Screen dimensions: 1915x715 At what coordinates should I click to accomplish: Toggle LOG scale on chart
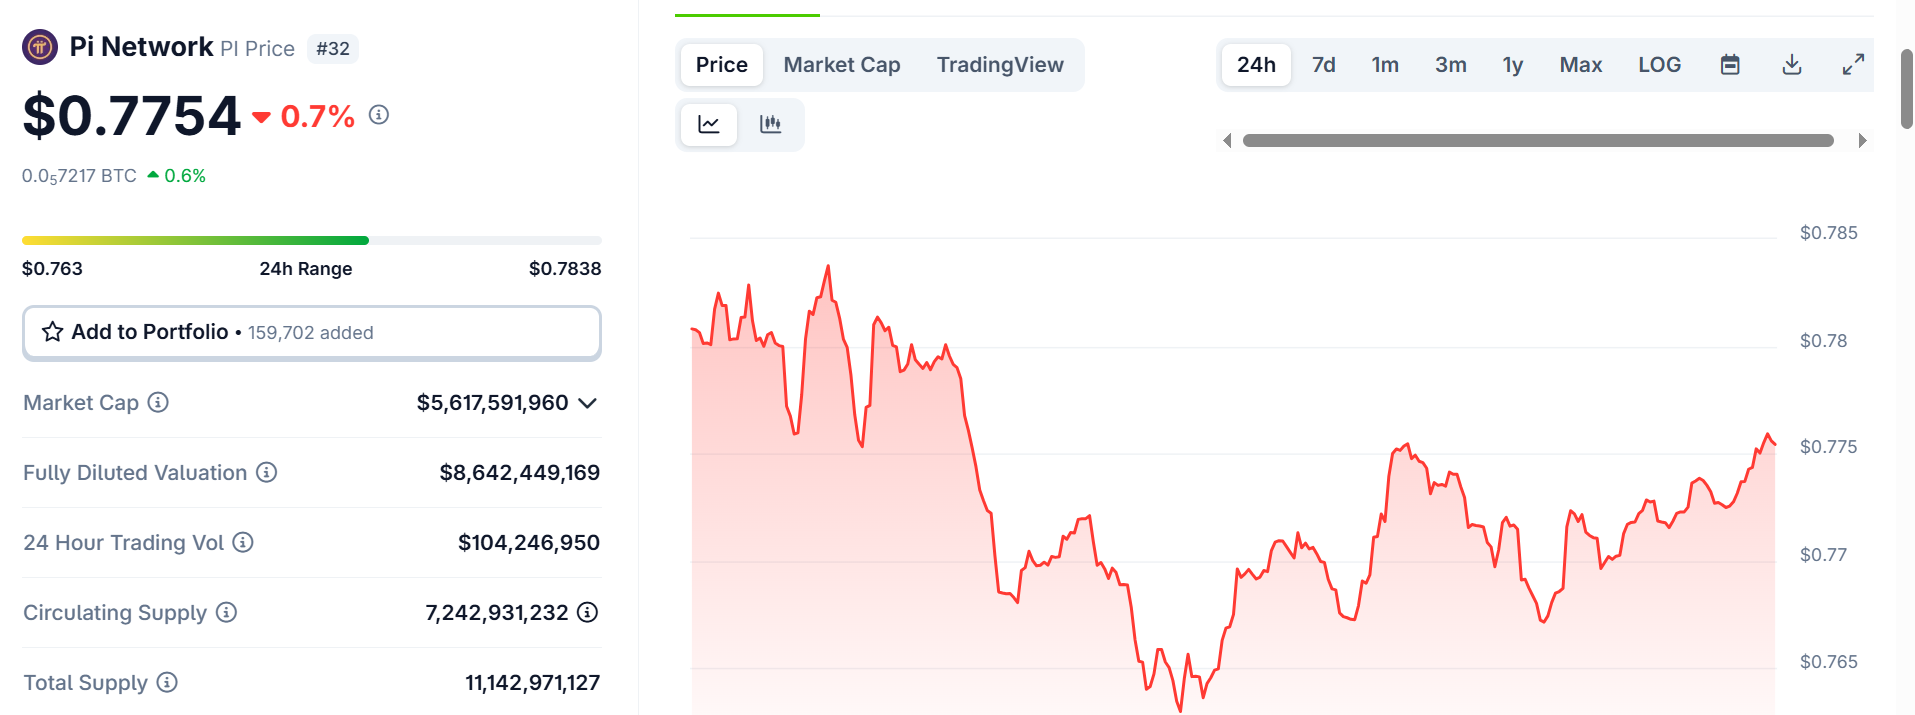(x=1659, y=65)
